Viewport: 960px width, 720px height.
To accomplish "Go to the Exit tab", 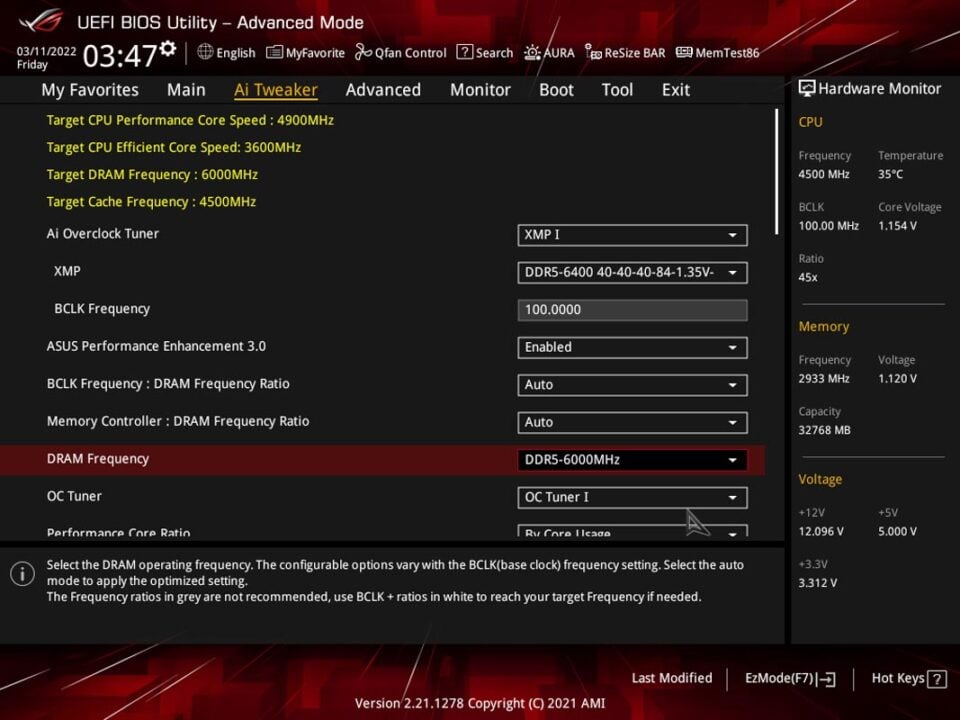I will pyautogui.click(x=676, y=90).
